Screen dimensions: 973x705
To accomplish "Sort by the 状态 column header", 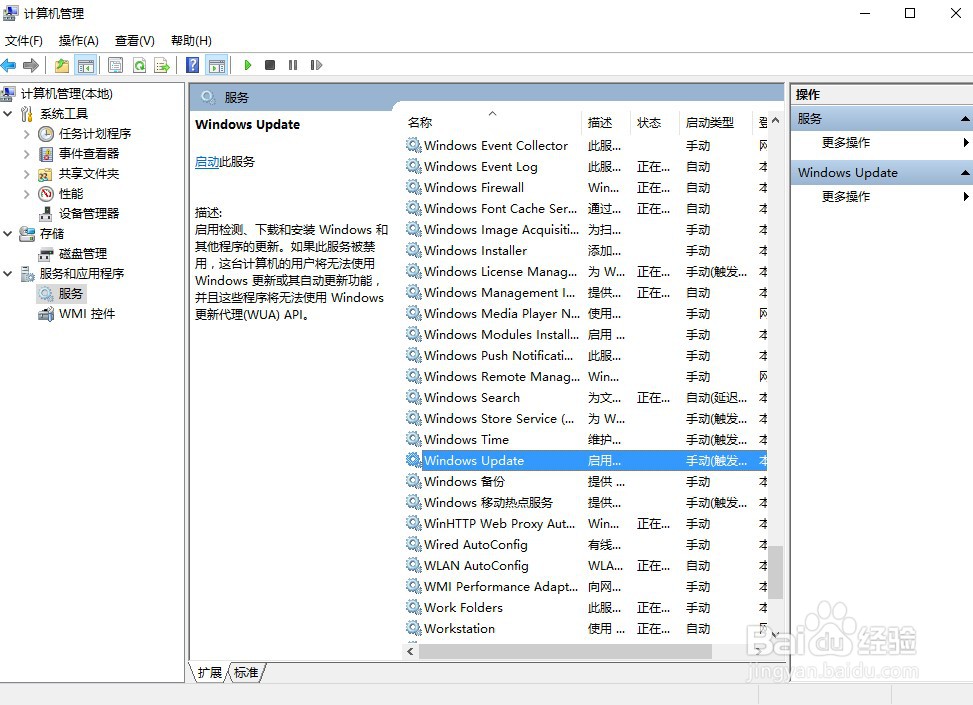I will coord(655,122).
